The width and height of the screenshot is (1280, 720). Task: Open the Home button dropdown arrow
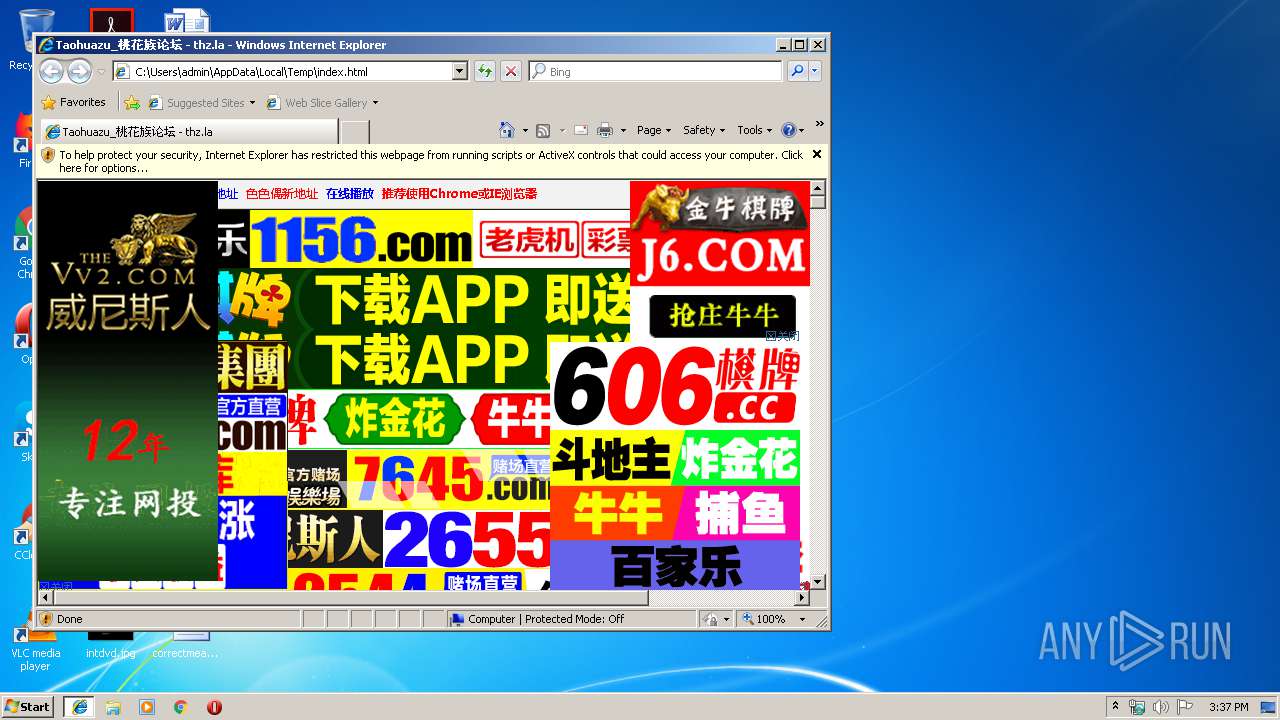pyautogui.click(x=524, y=130)
